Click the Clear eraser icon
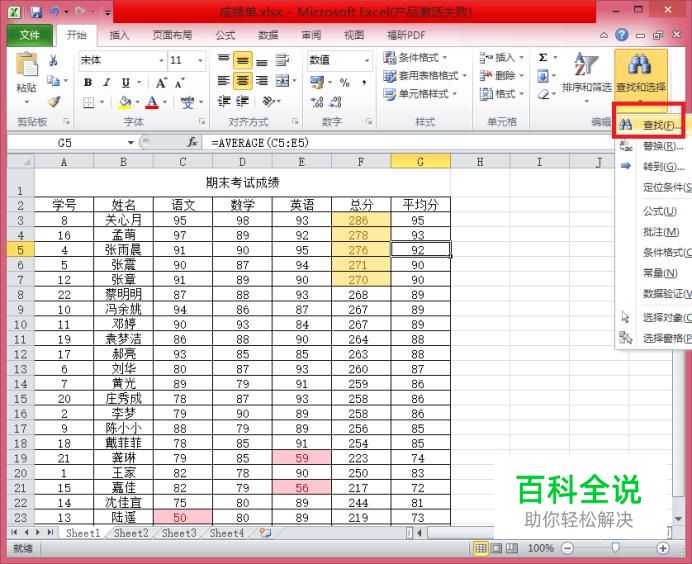 [544, 94]
